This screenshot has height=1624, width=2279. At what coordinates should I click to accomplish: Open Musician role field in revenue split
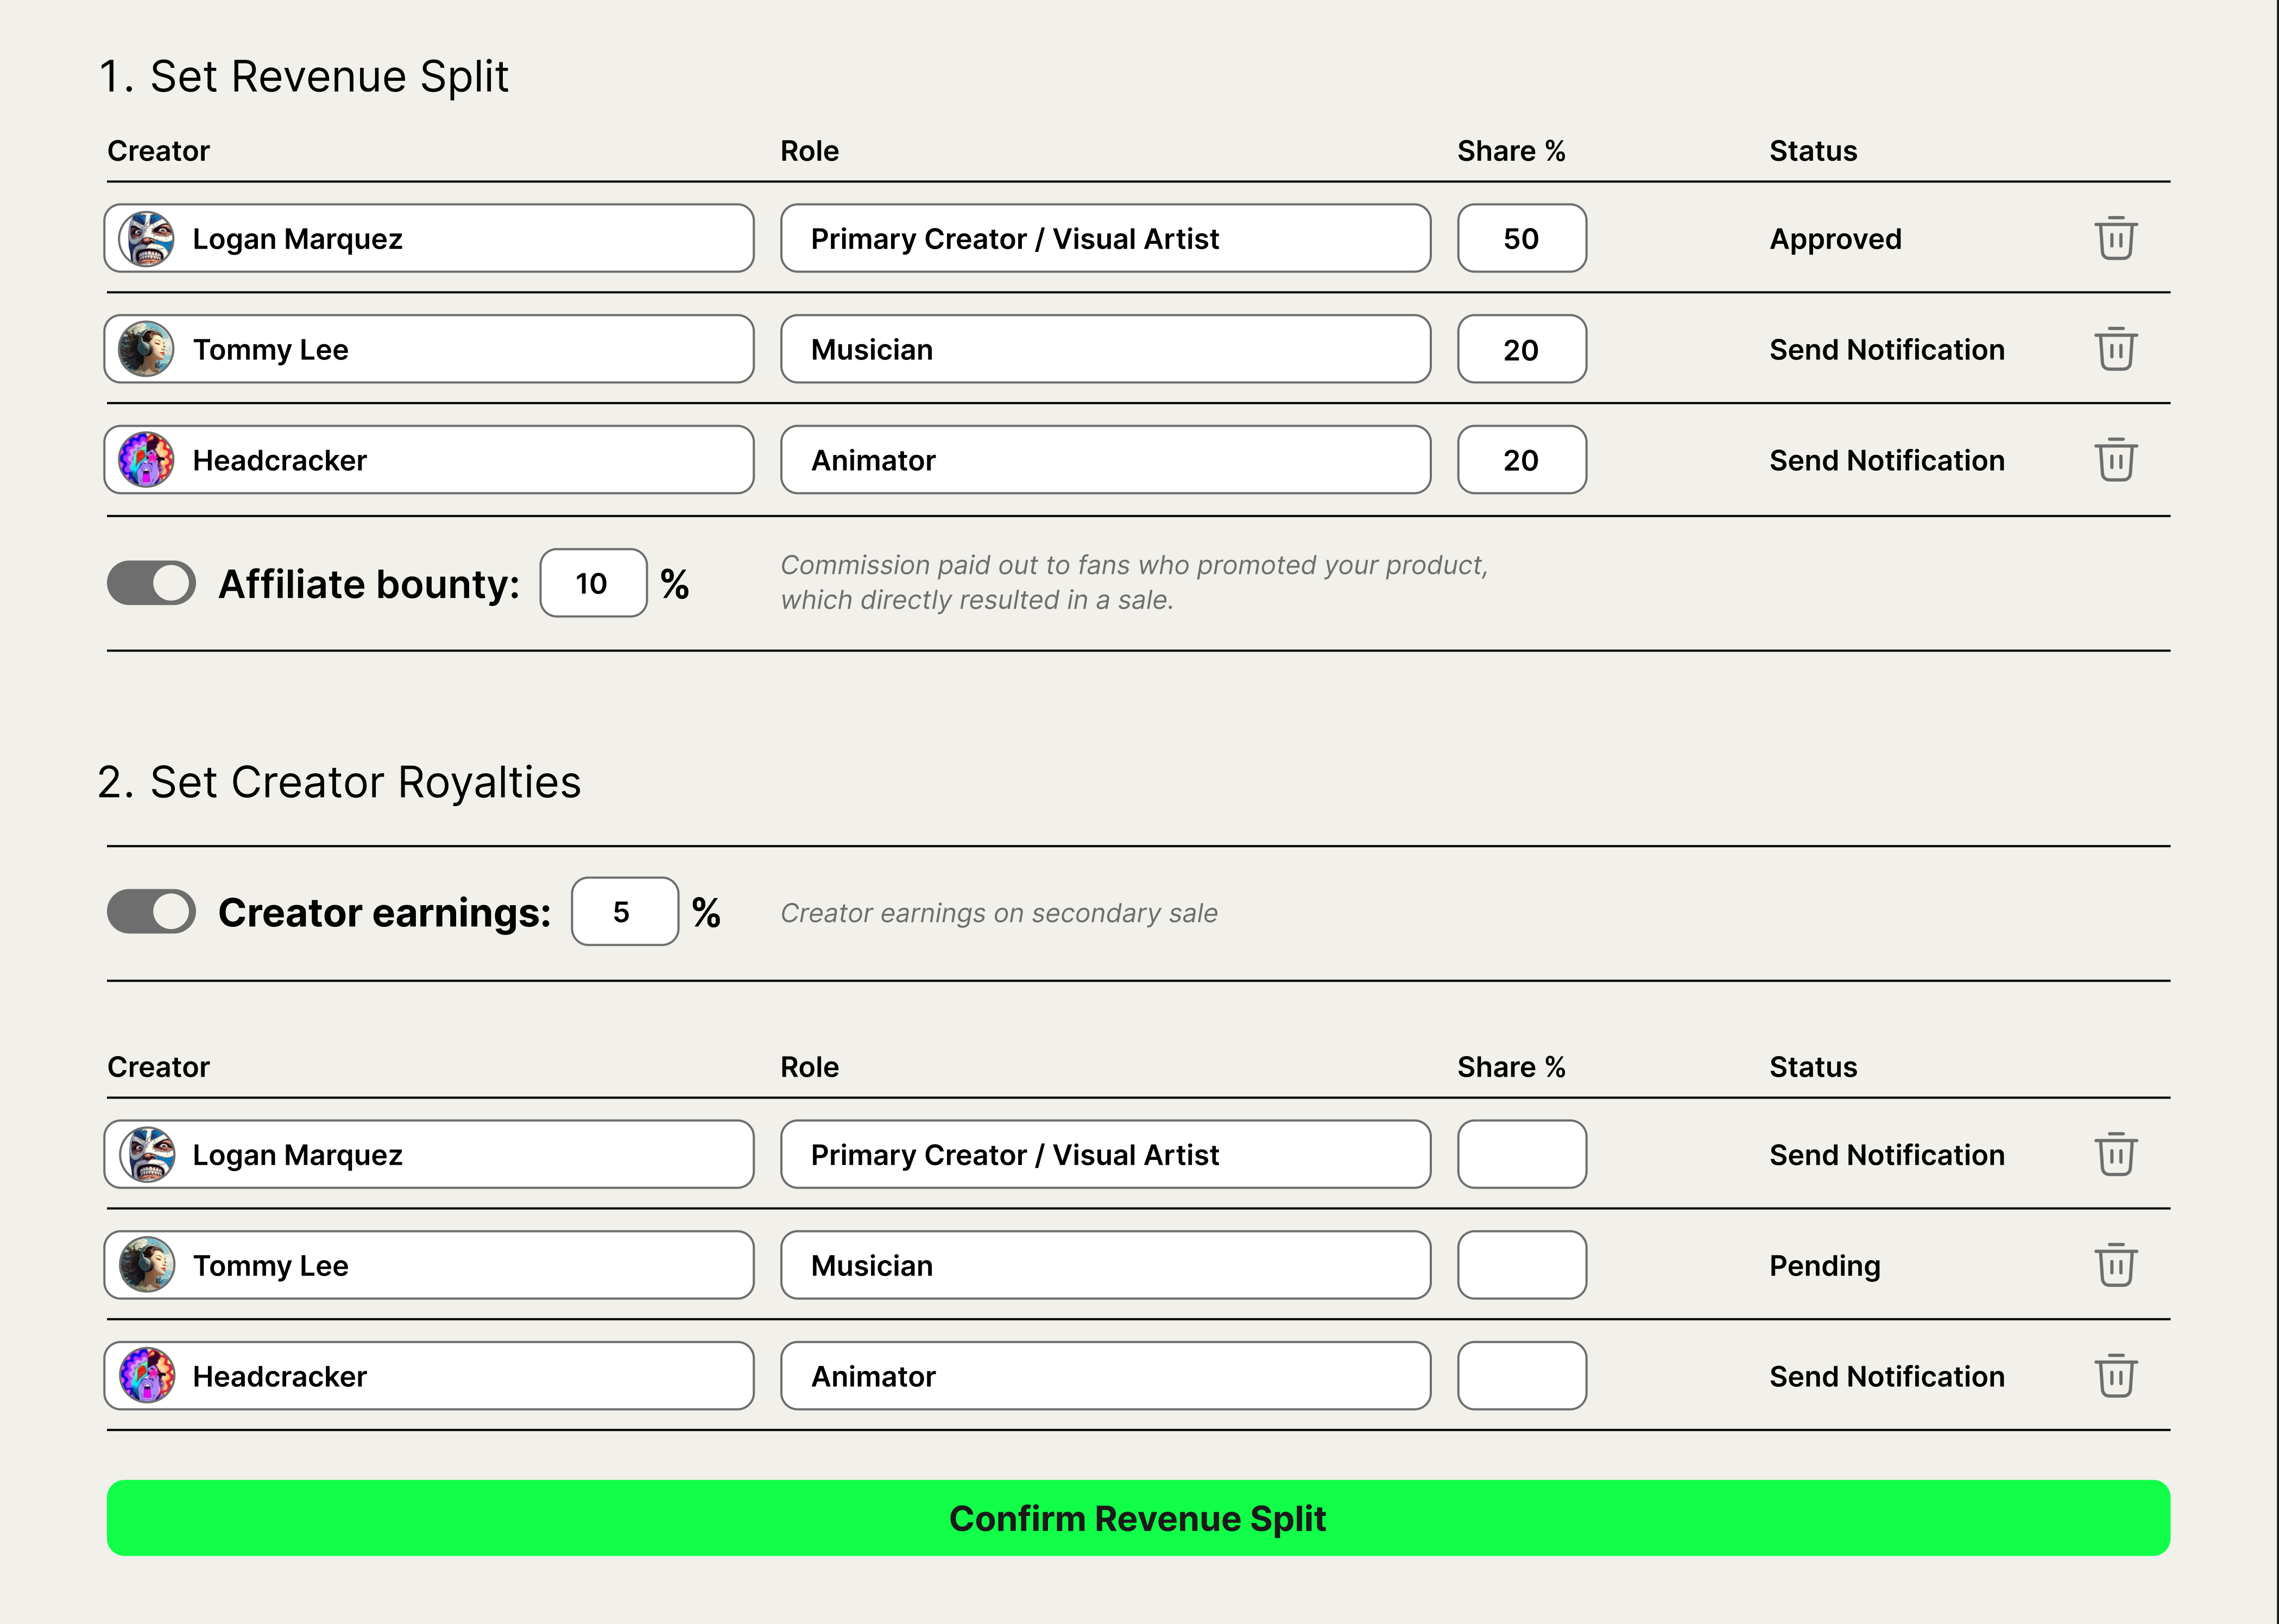click(x=1105, y=349)
